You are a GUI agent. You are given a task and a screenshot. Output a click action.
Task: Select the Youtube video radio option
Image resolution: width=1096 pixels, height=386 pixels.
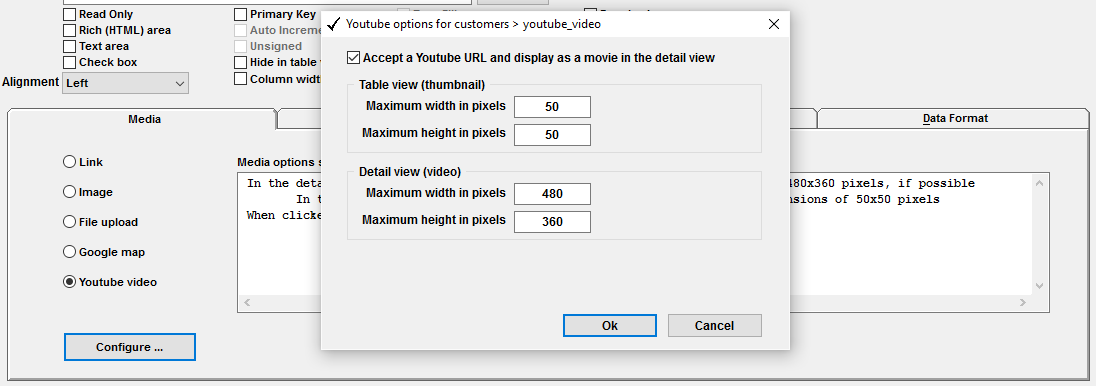click(69, 283)
